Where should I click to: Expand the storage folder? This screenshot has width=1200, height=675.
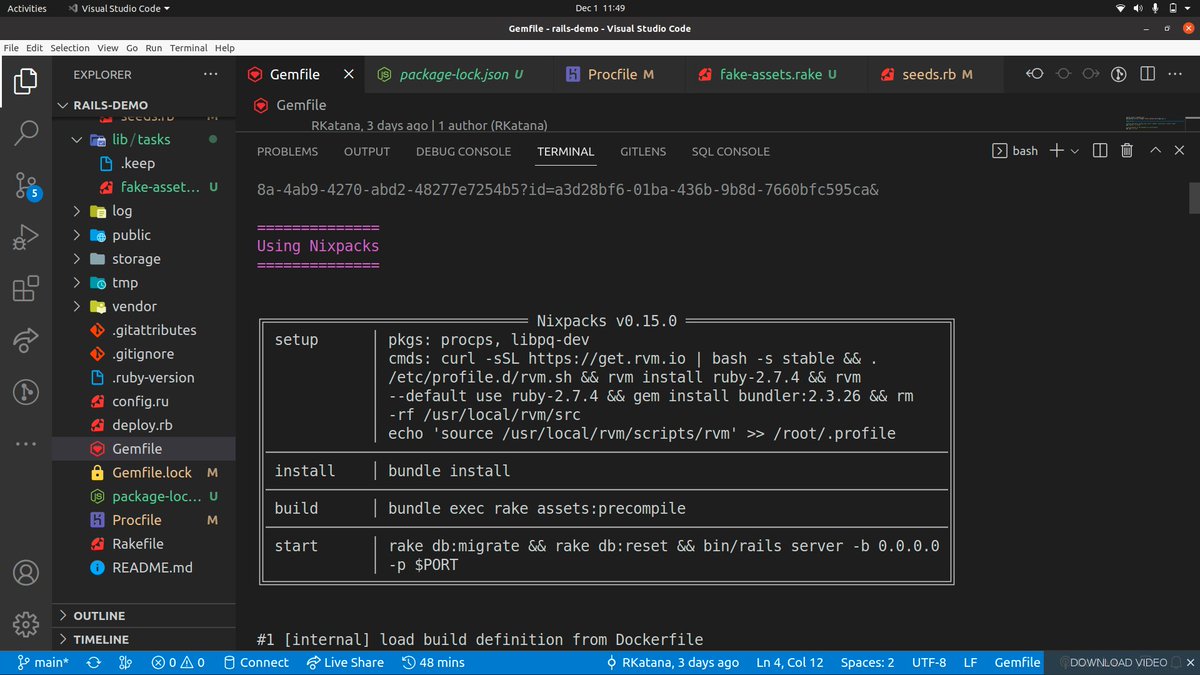point(143,259)
